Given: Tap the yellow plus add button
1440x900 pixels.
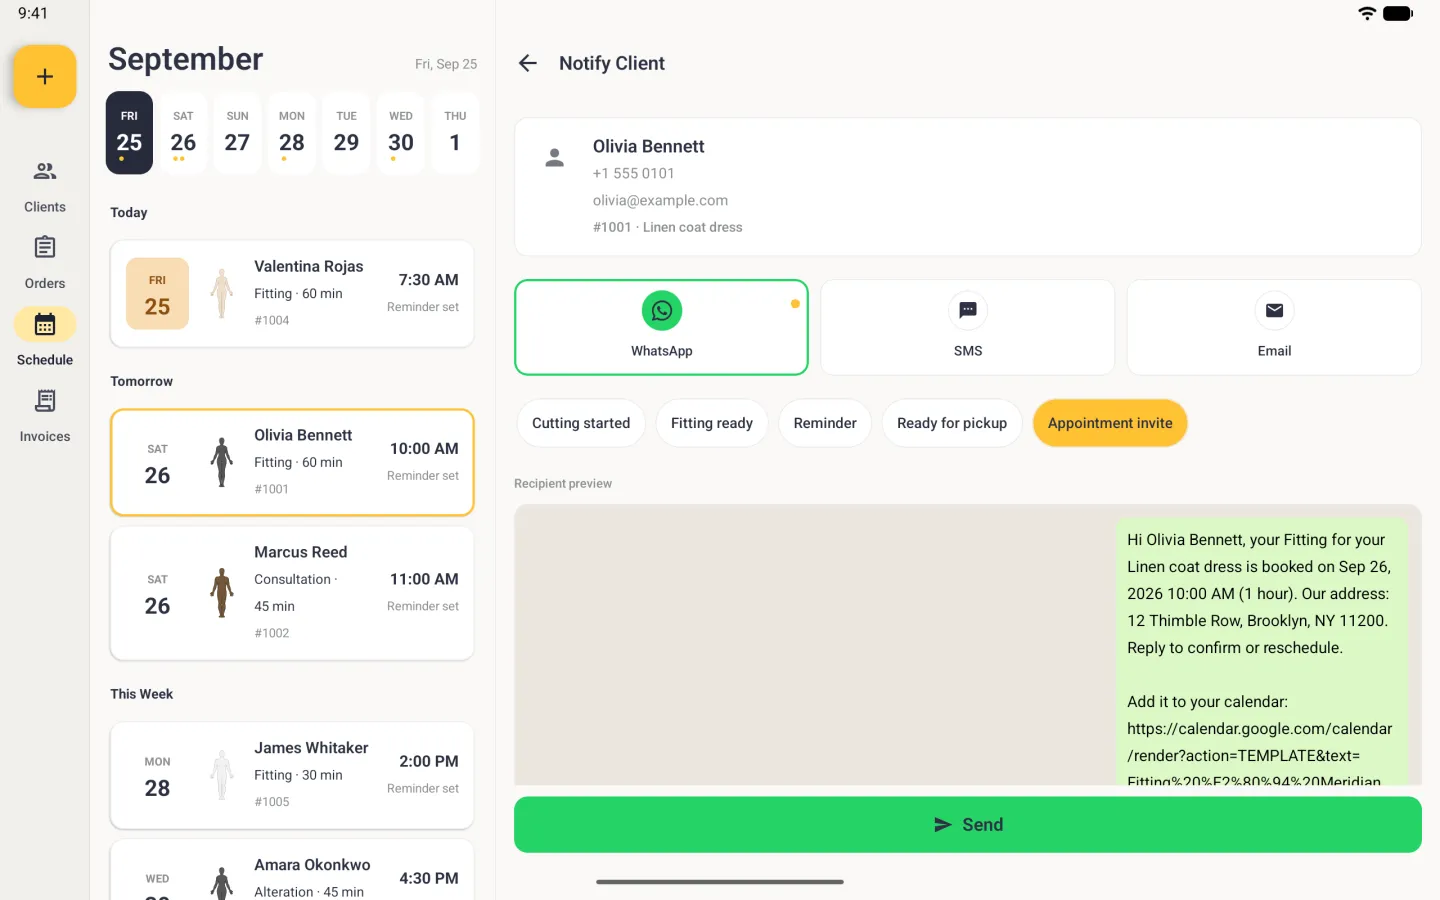Looking at the screenshot, I should point(45,76).
